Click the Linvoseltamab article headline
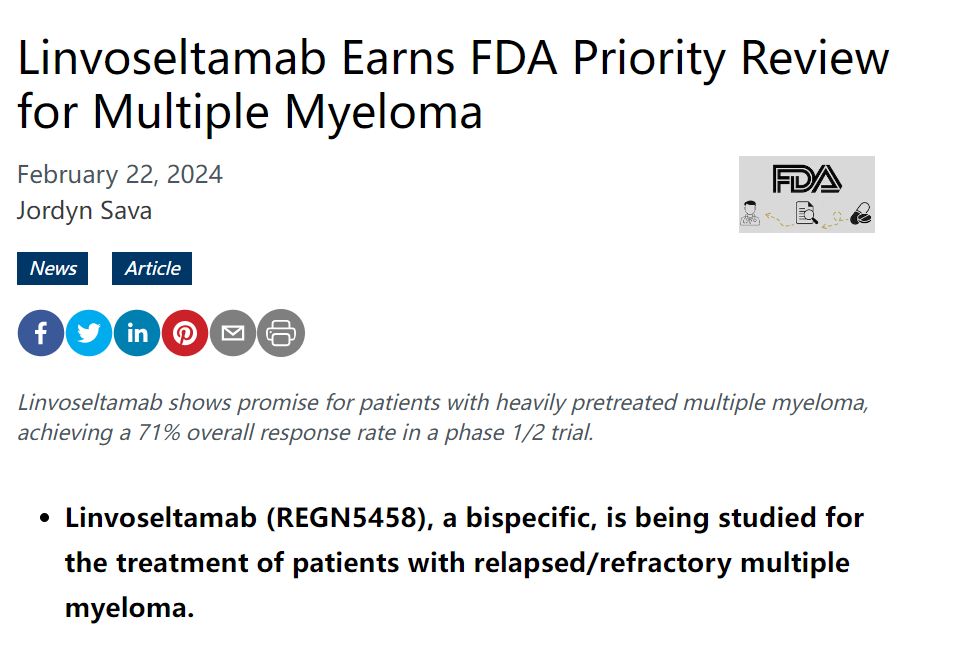This screenshot has width=957, height=645. (x=453, y=85)
